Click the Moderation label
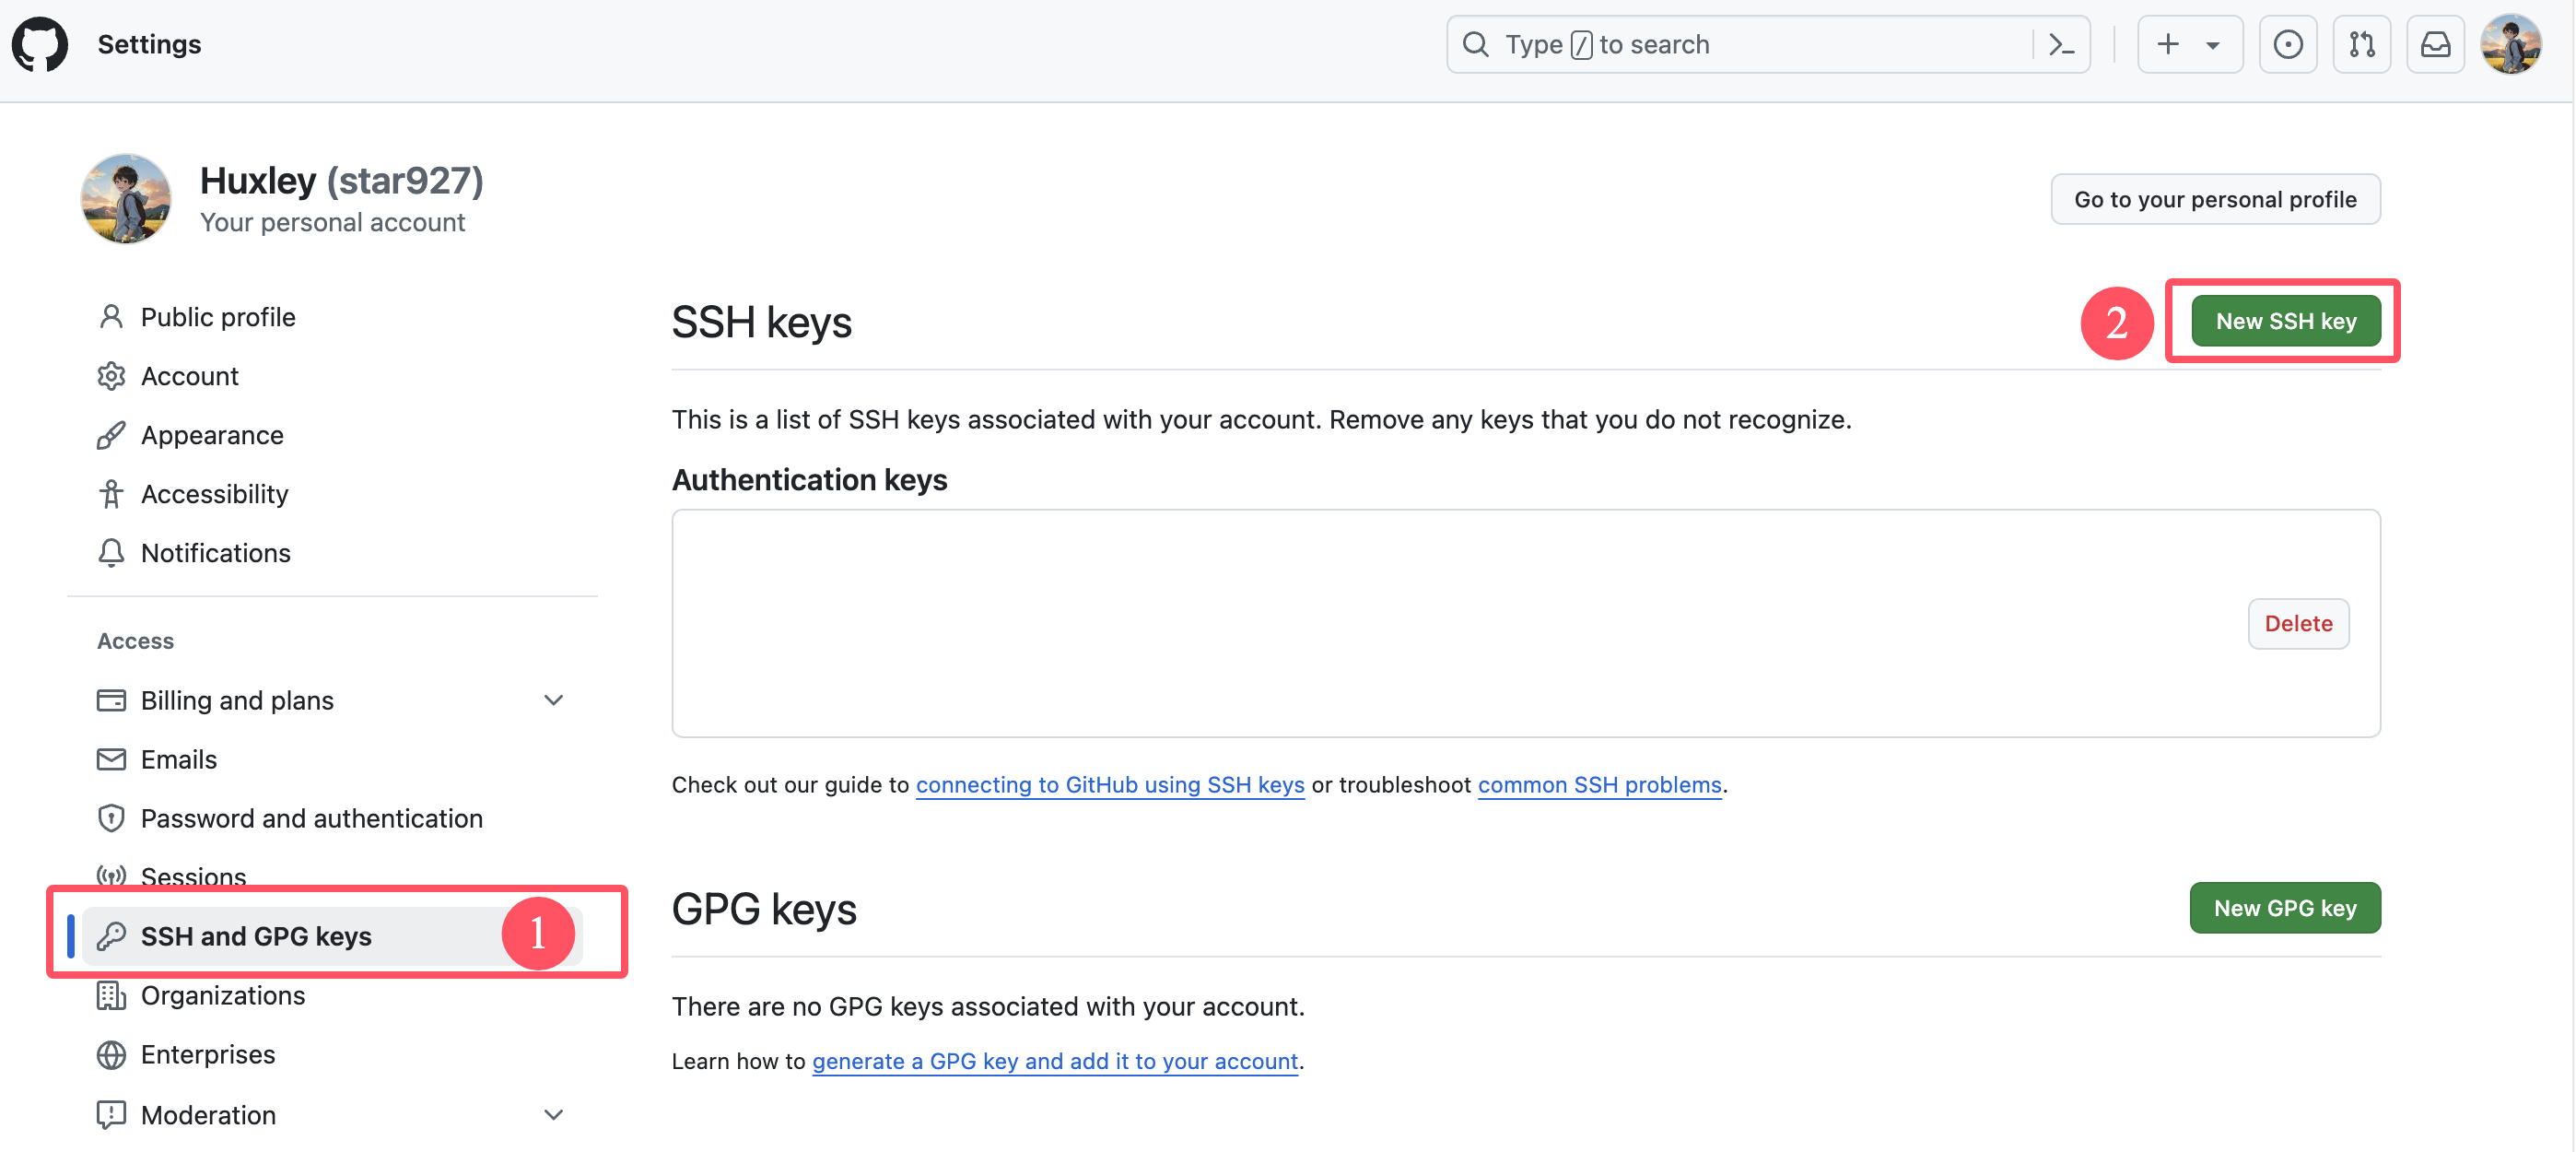Image resolution: width=2576 pixels, height=1152 pixels. (x=208, y=1114)
